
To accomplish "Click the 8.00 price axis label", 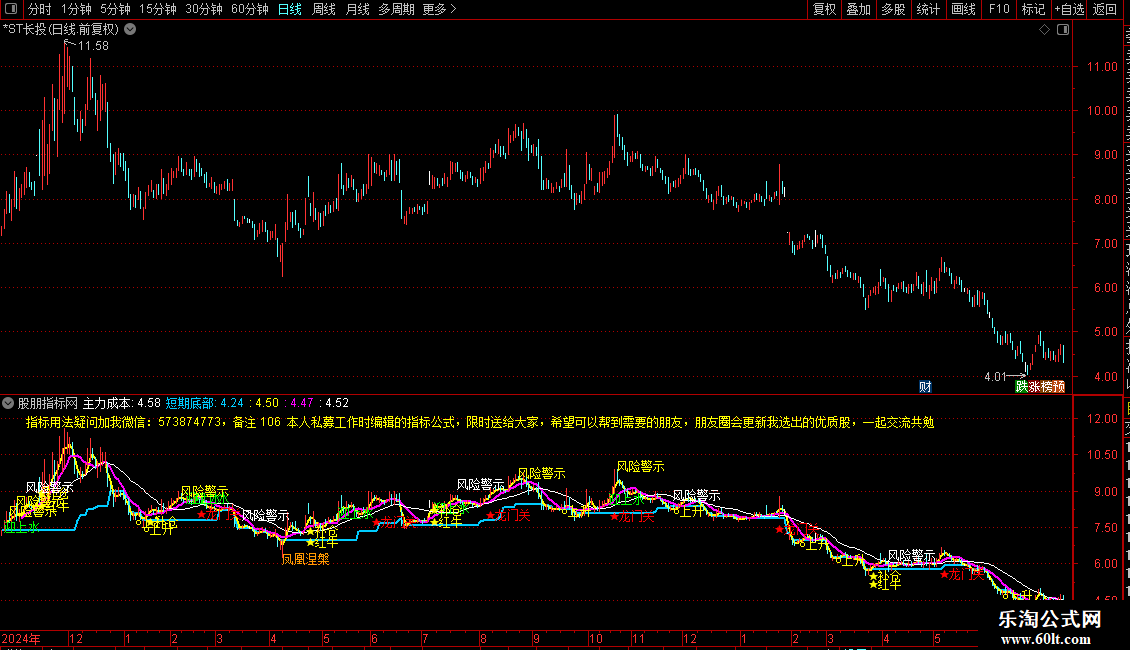I will tap(1105, 200).
